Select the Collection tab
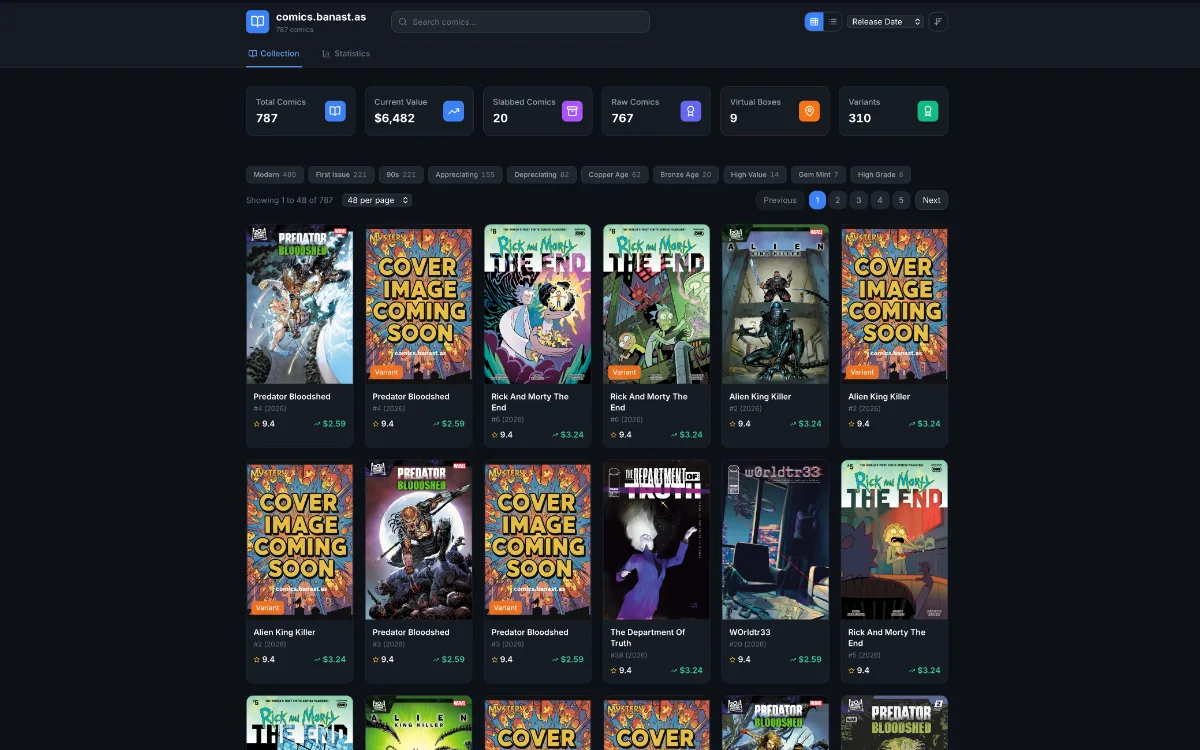1200x750 pixels. click(x=274, y=53)
